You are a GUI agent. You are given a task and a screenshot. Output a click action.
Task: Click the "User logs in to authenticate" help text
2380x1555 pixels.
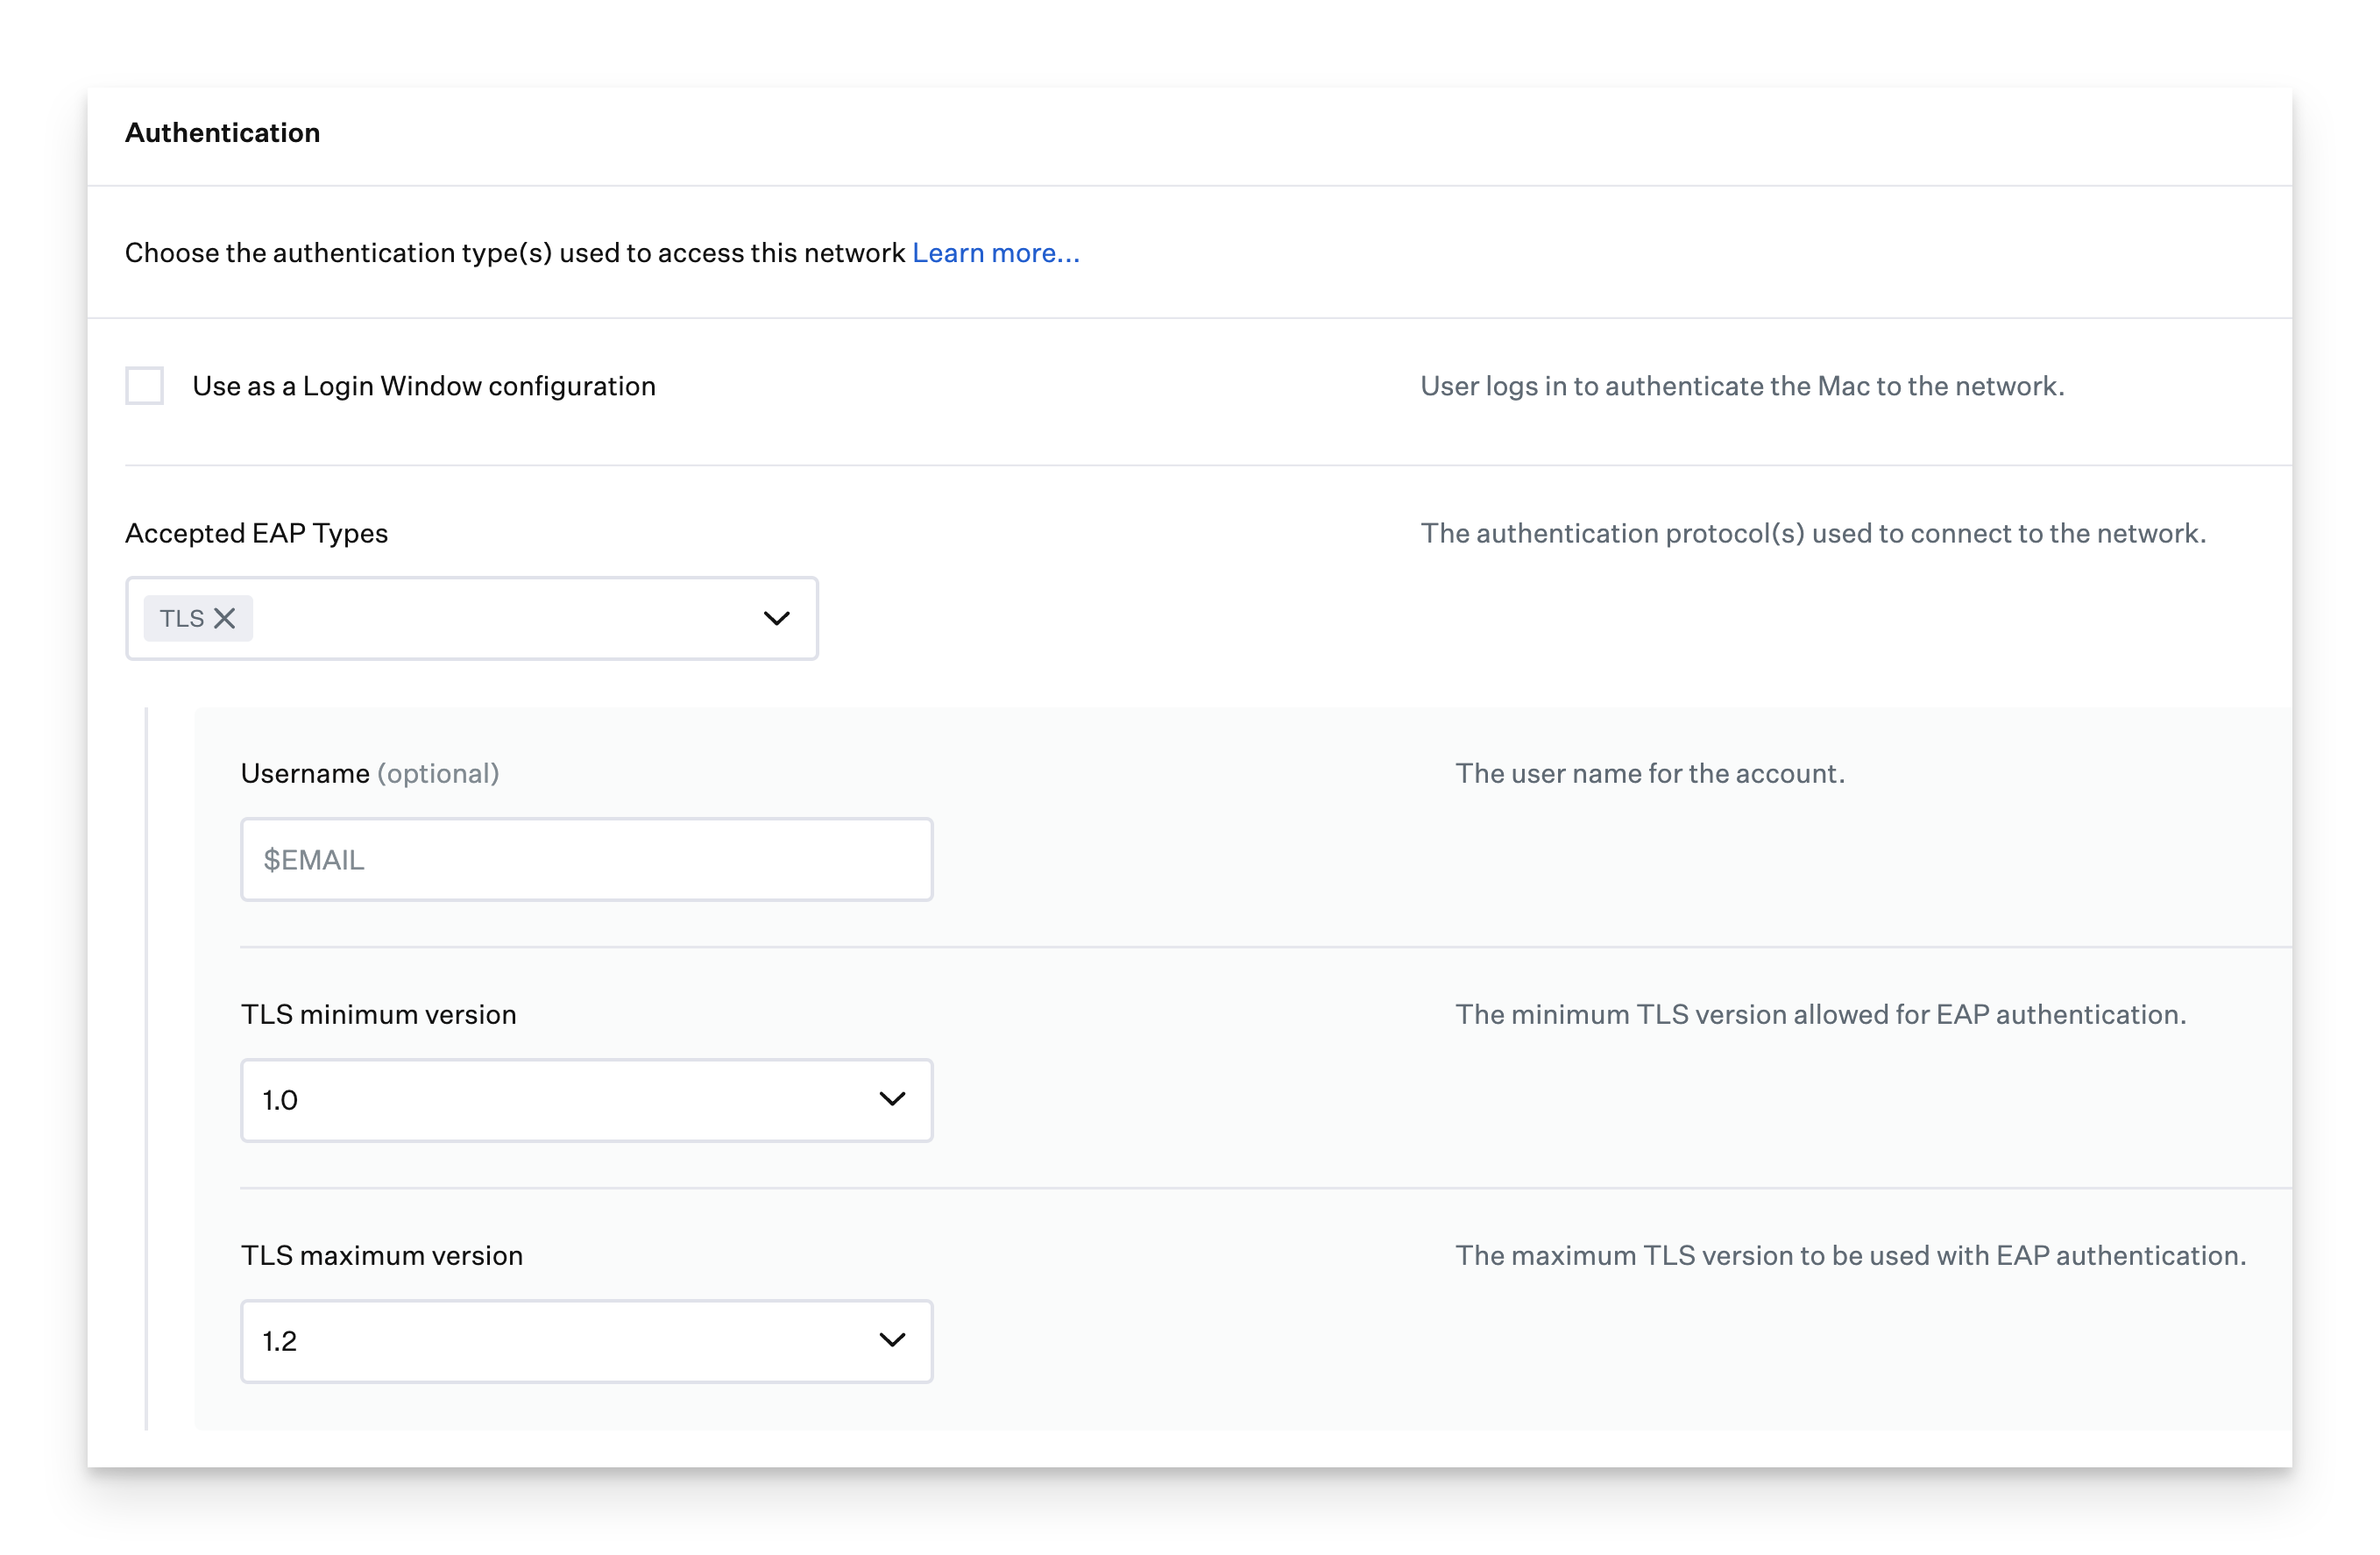(1742, 387)
